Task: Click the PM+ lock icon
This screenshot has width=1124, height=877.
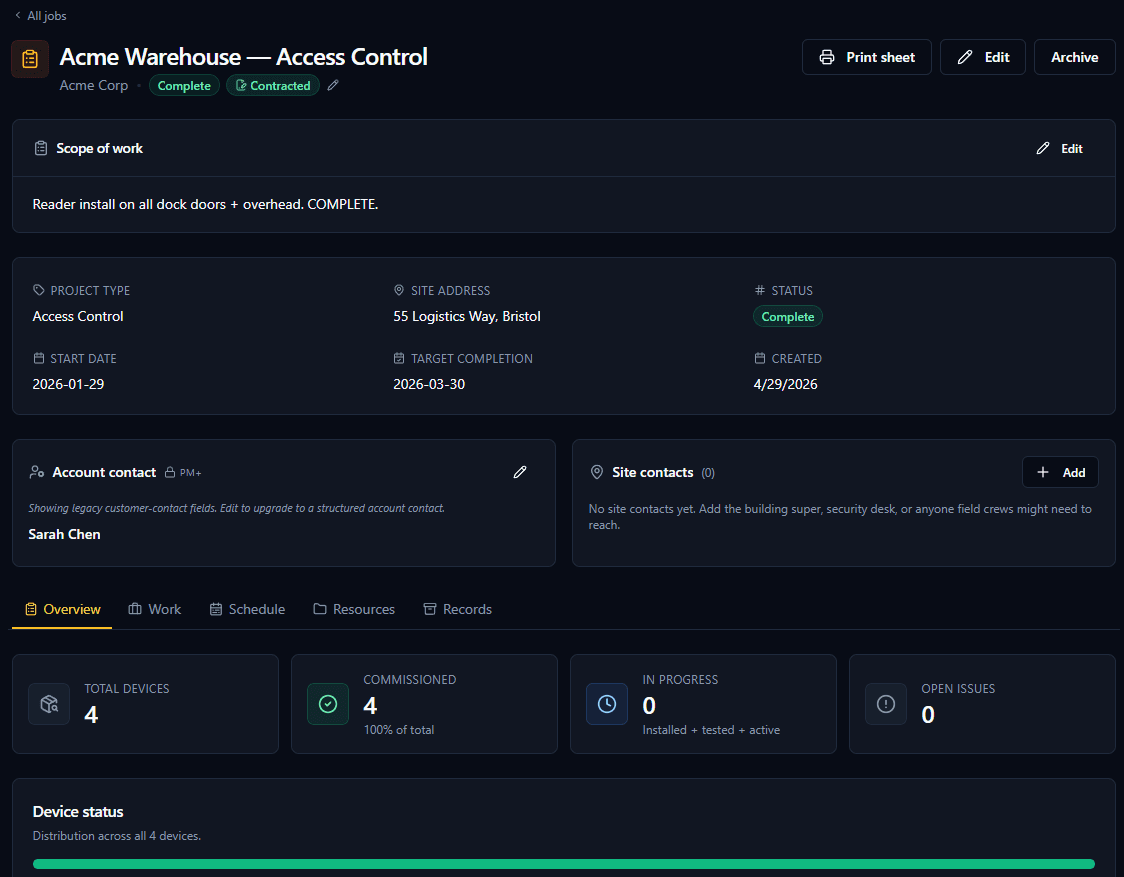Action: point(170,473)
